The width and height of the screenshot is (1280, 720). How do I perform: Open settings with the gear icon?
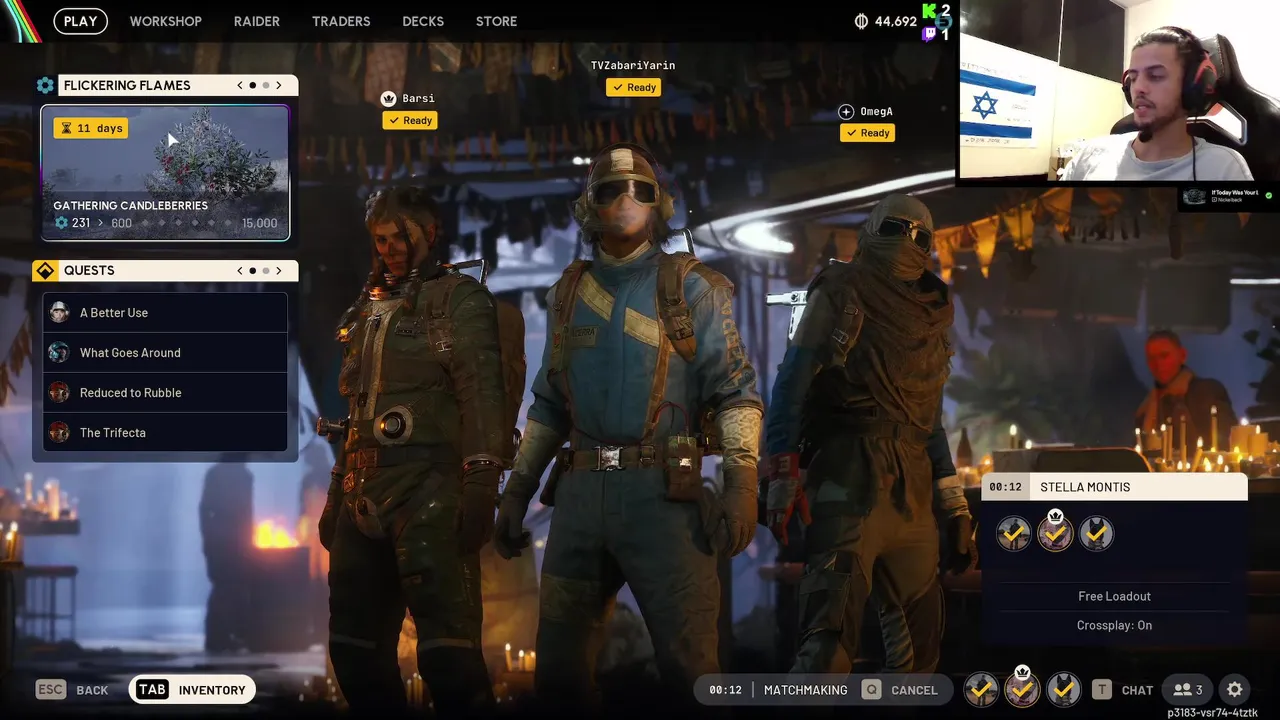point(1235,690)
